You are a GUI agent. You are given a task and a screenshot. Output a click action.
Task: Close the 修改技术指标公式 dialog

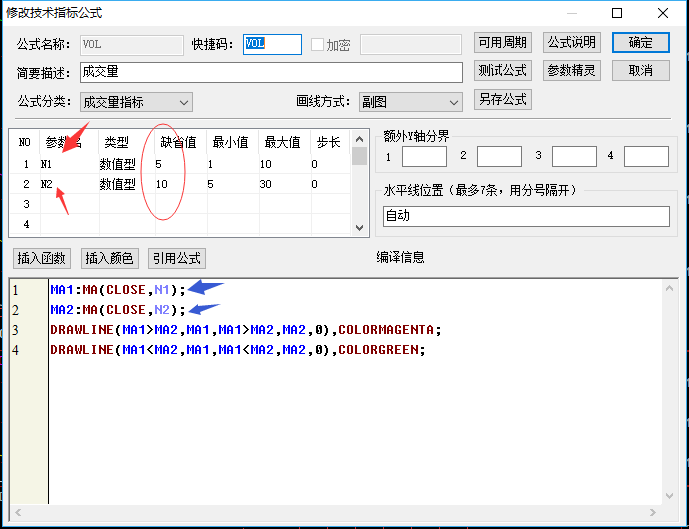(663, 13)
